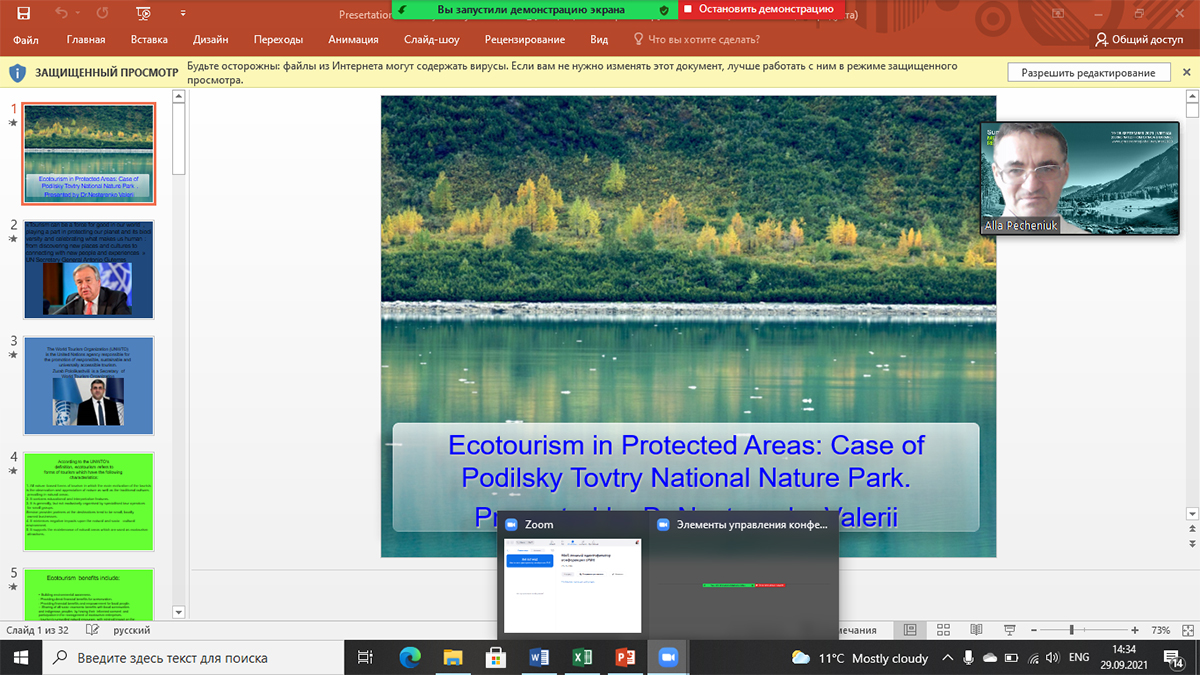Expand the Customize Quick Access Toolbar dropdown
The height and width of the screenshot is (675, 1200).
183,13
